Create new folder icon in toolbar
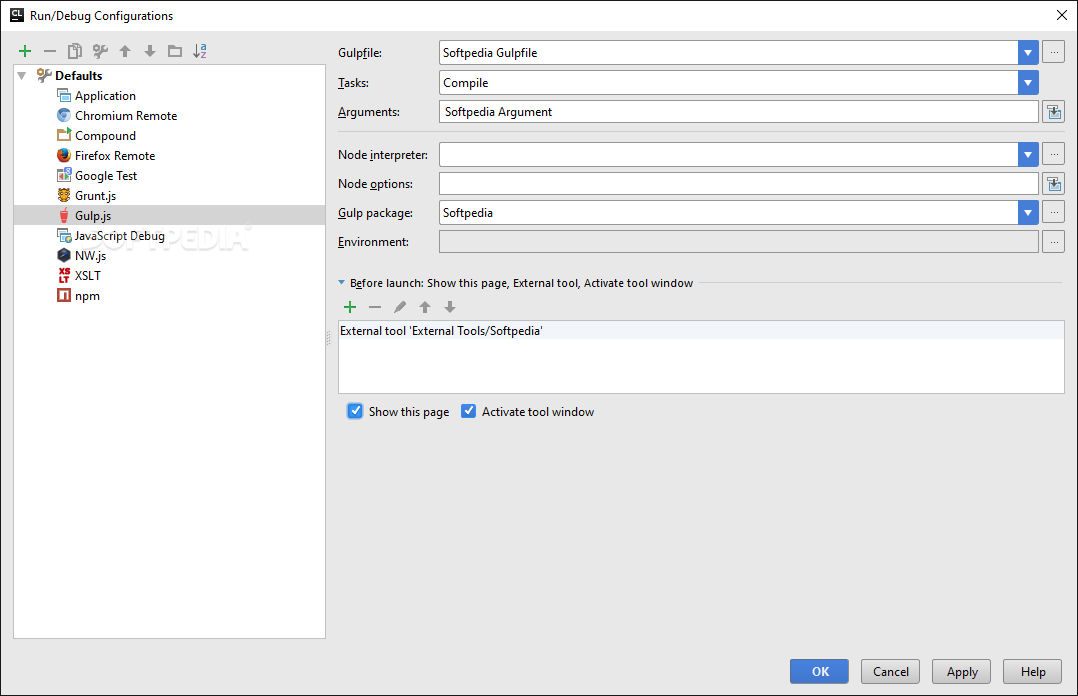Screen dimensions: 1078x696 175,51
